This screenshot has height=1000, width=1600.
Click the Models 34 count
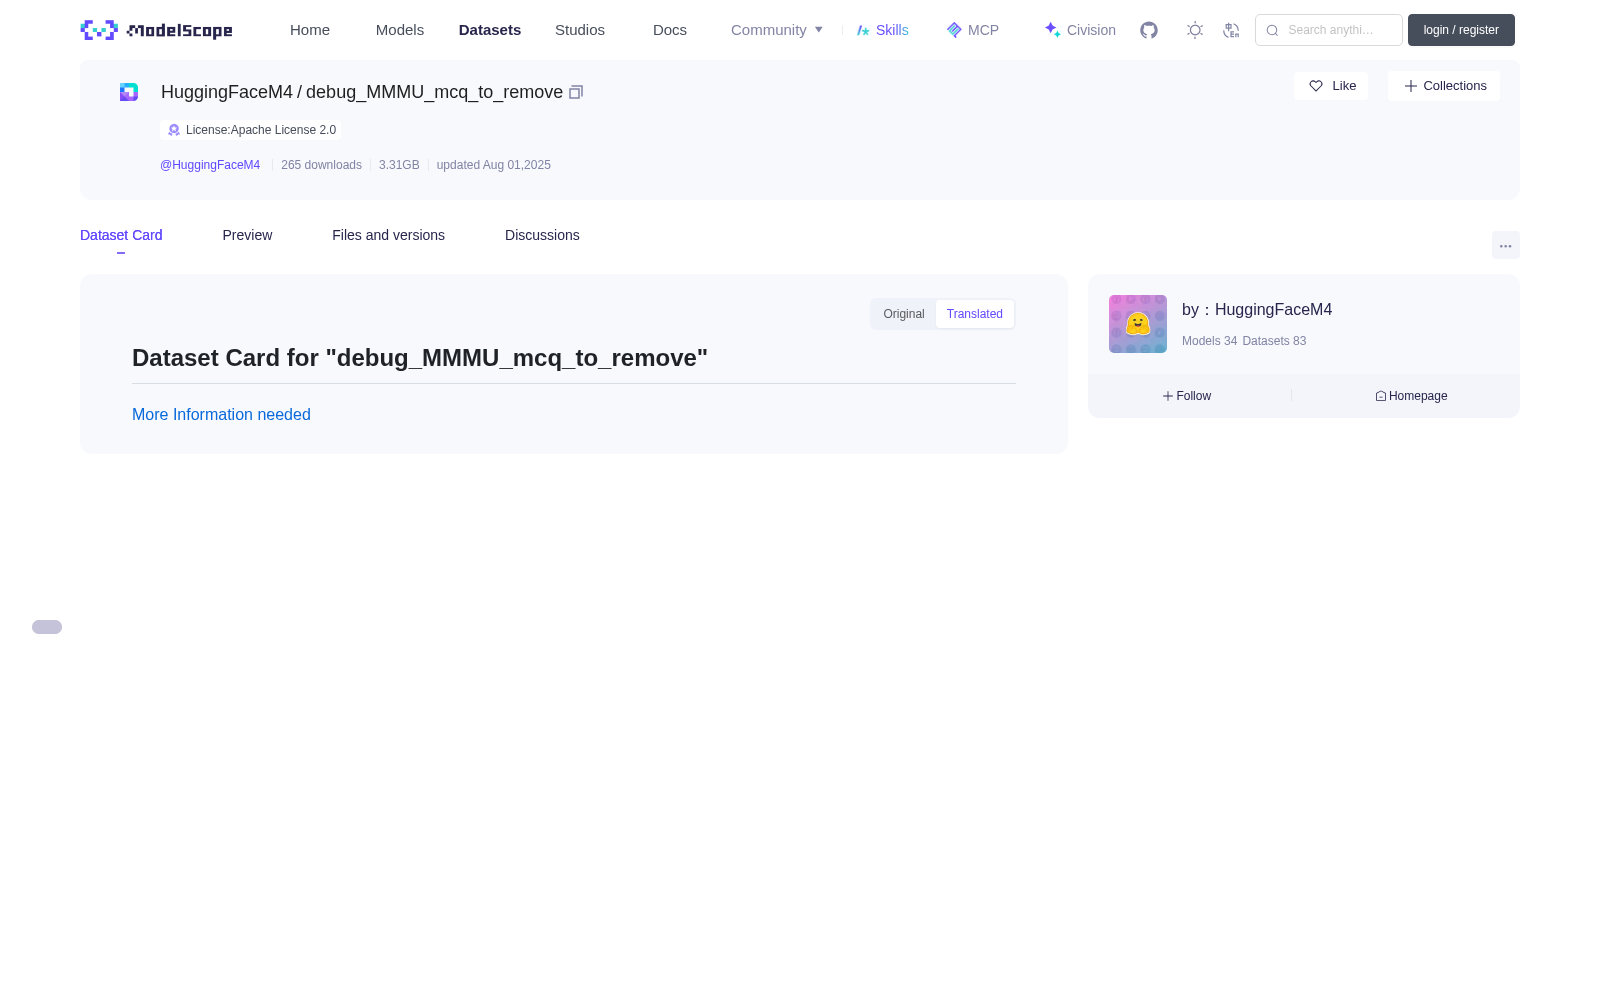pyautogui.click(x=1209, y=341)
